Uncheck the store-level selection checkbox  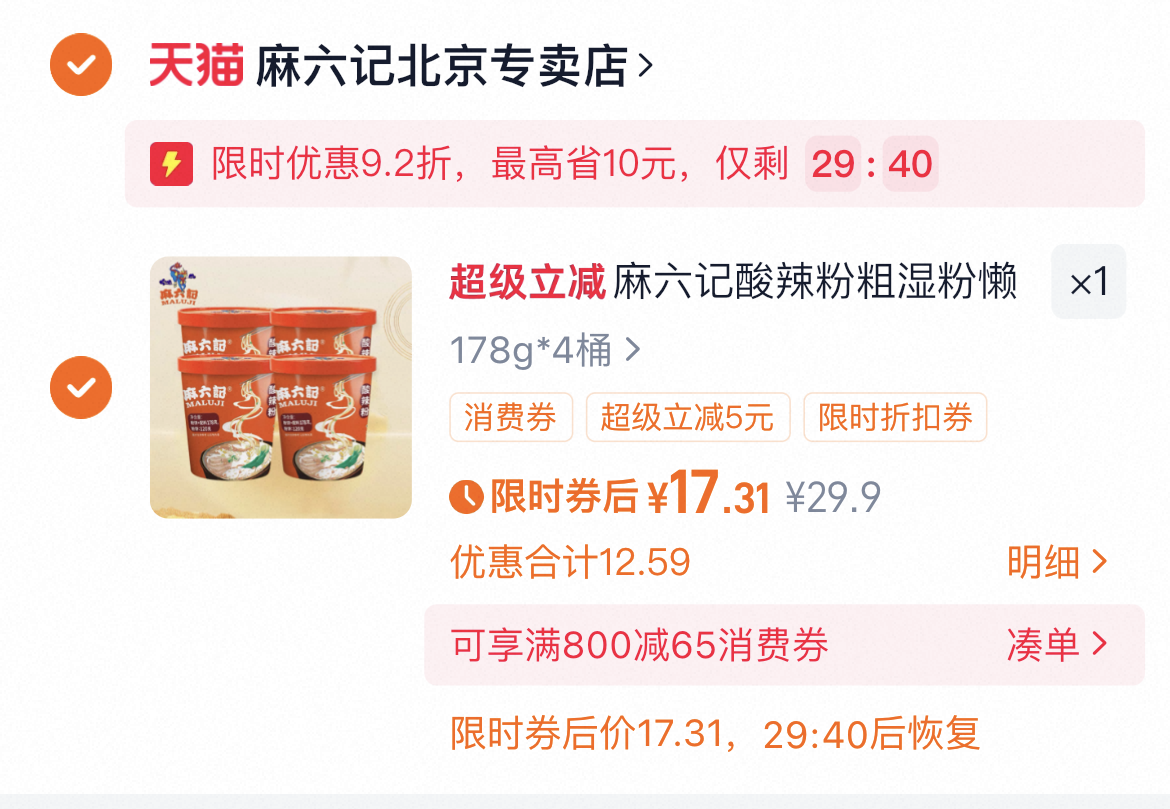(81, 65)
